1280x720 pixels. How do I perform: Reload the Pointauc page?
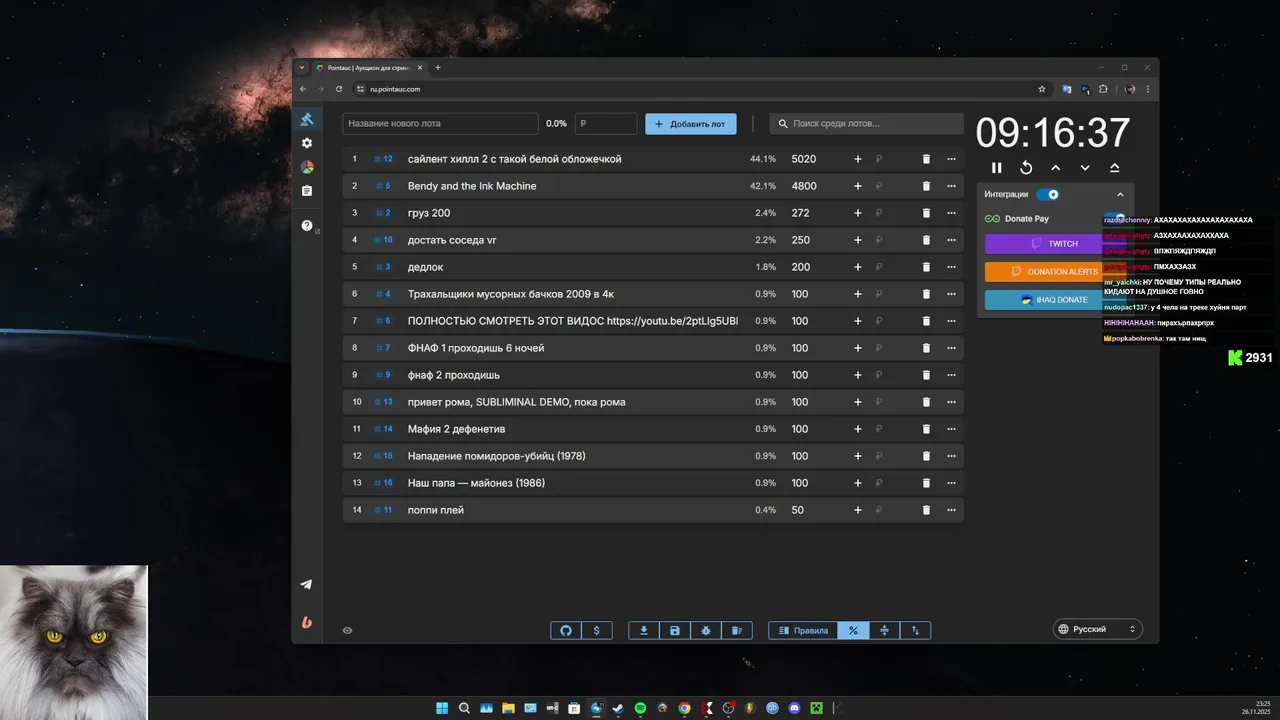pyautogui.click(x=339, y=89)
